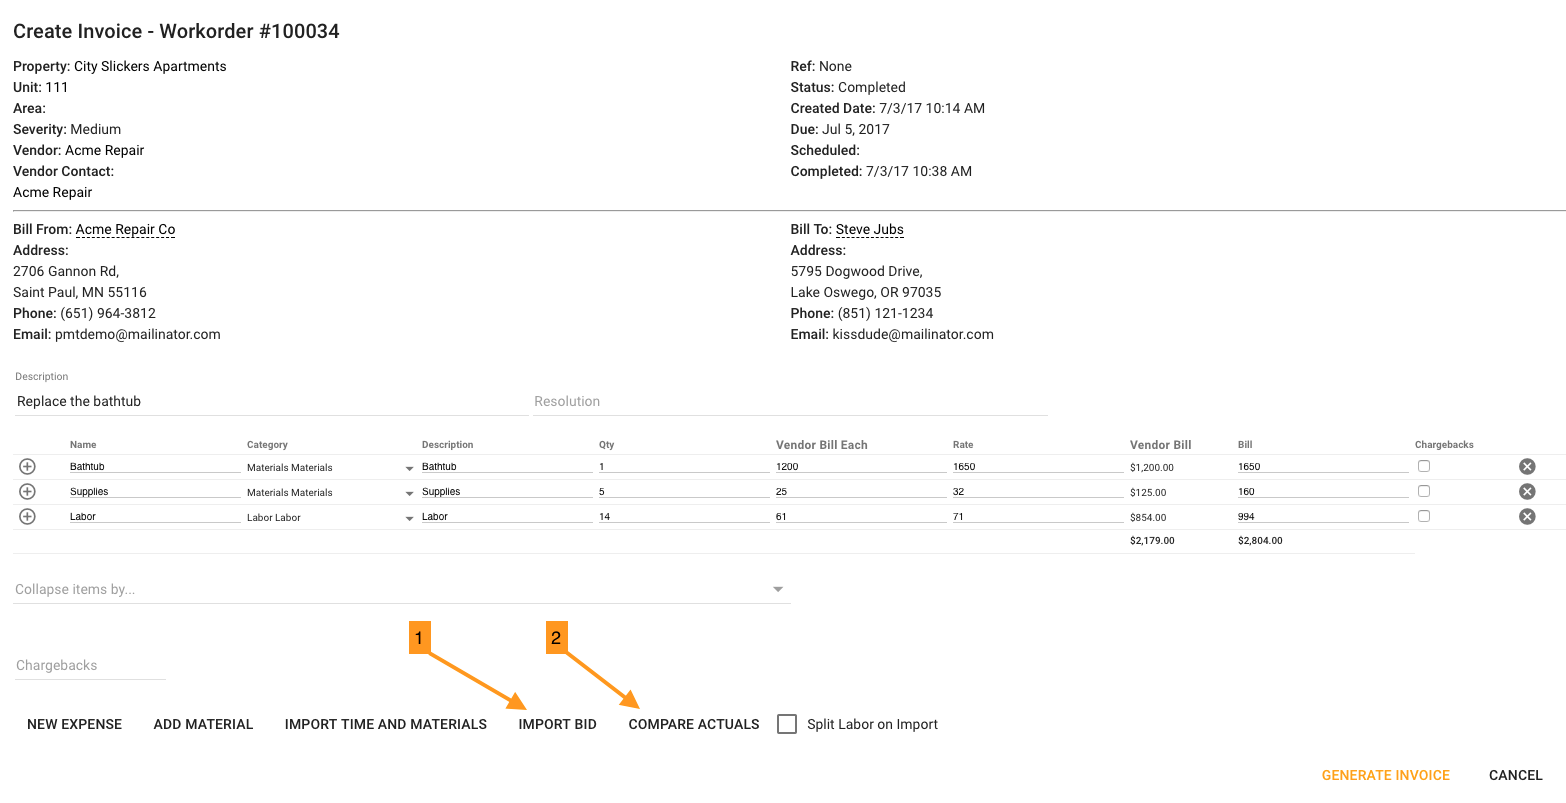Edit the Qty field for Supplies
Viewport: 1566px width, 803px height.
[684, 492]
